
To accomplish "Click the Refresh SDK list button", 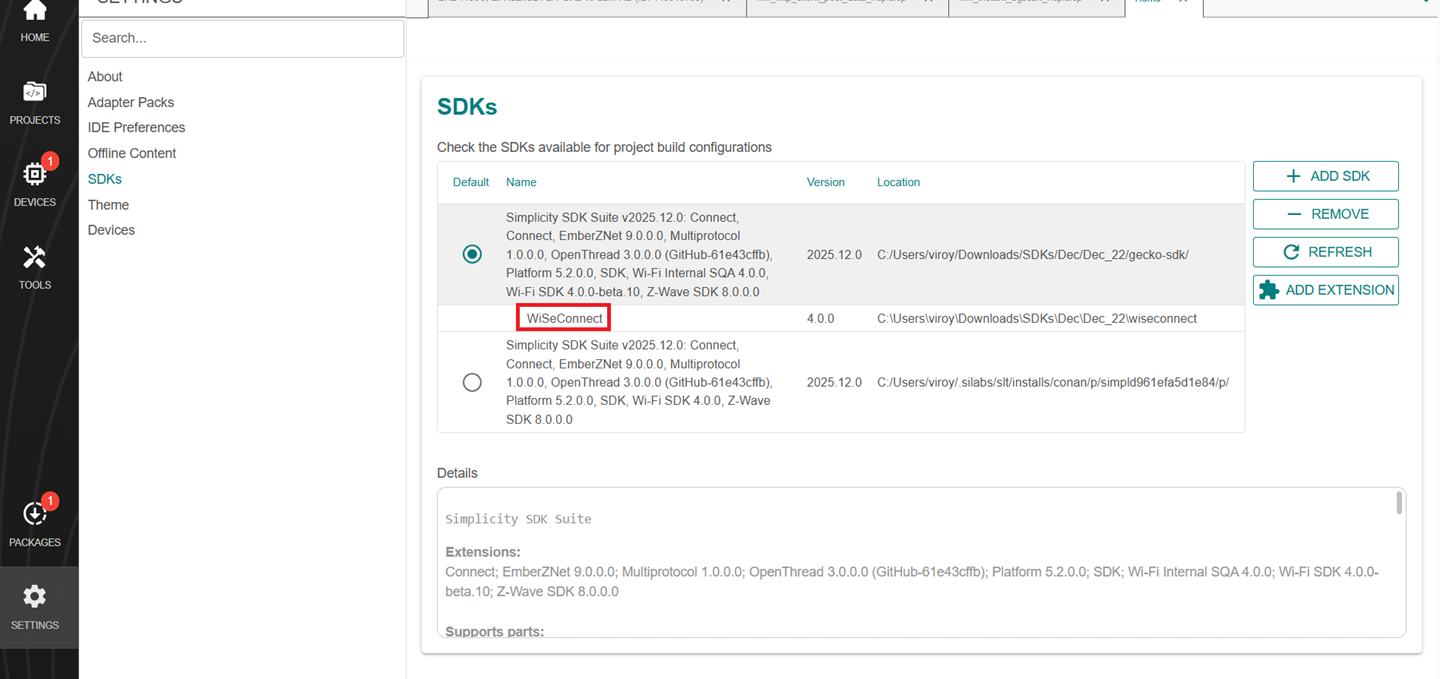I will tap(1325, 252).
